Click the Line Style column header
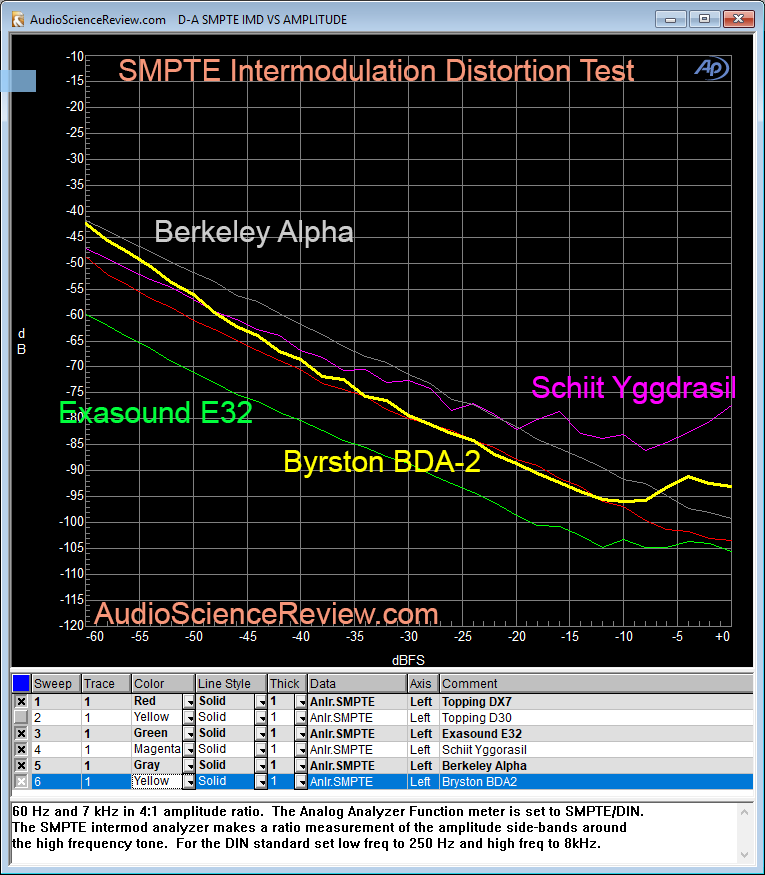The height and width of the screenshot is (875, 765). pos(231,684)
